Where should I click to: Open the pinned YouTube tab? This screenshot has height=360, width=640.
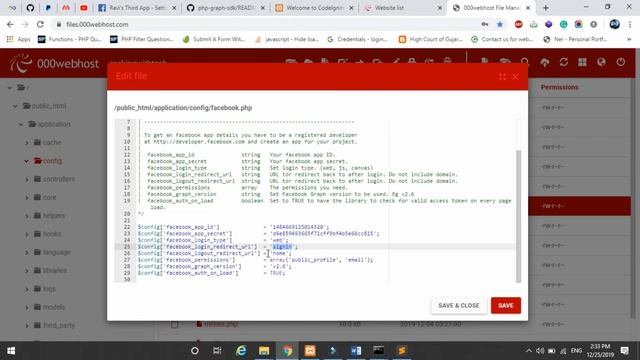[x=84, y=8]
